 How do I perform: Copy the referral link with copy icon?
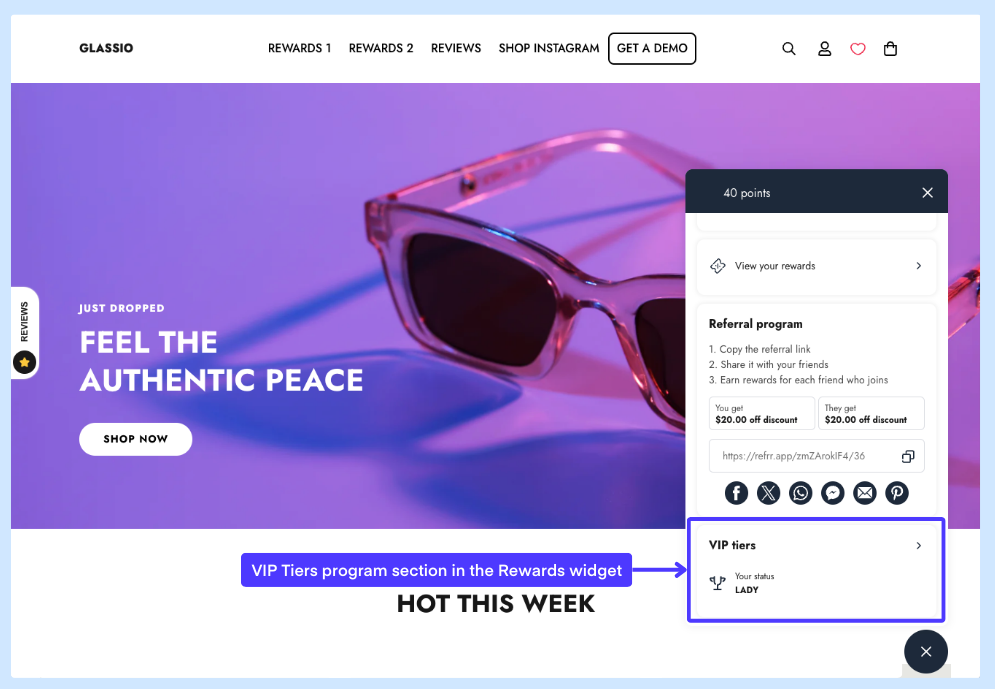click(x=908, y=456)
